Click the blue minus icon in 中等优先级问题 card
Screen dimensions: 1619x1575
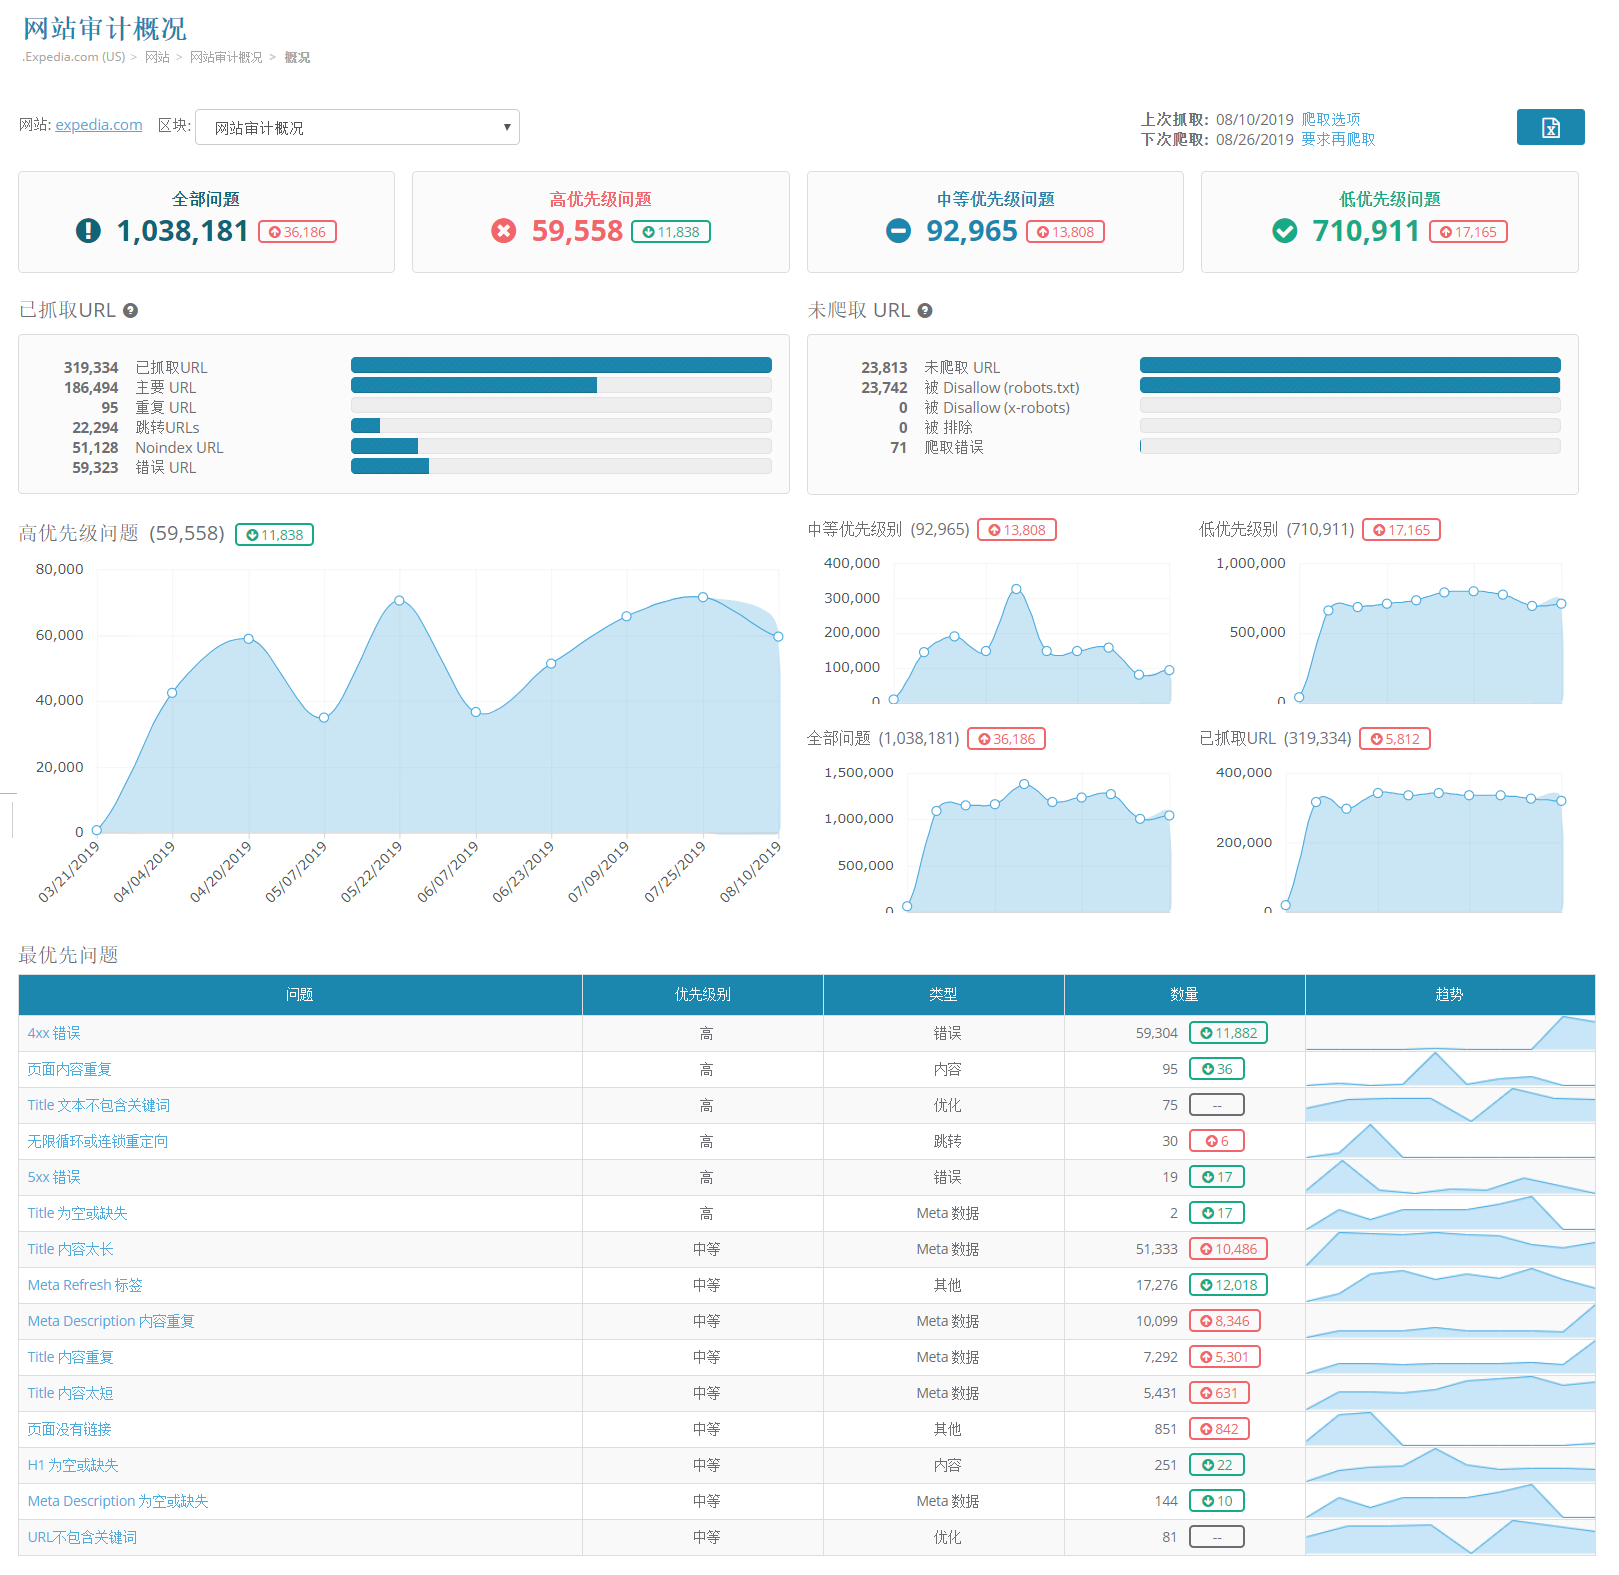pyautogui.click(x=899, y=231)
